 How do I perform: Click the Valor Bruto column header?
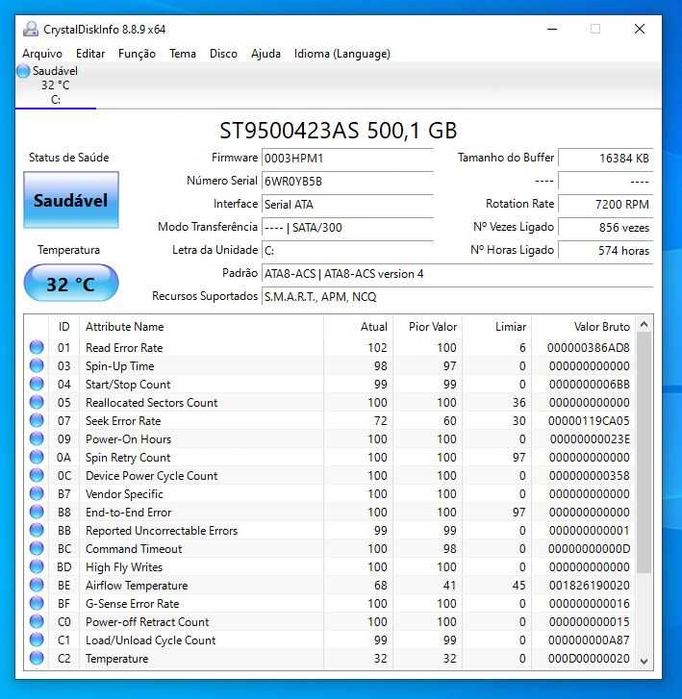[583, 327]
